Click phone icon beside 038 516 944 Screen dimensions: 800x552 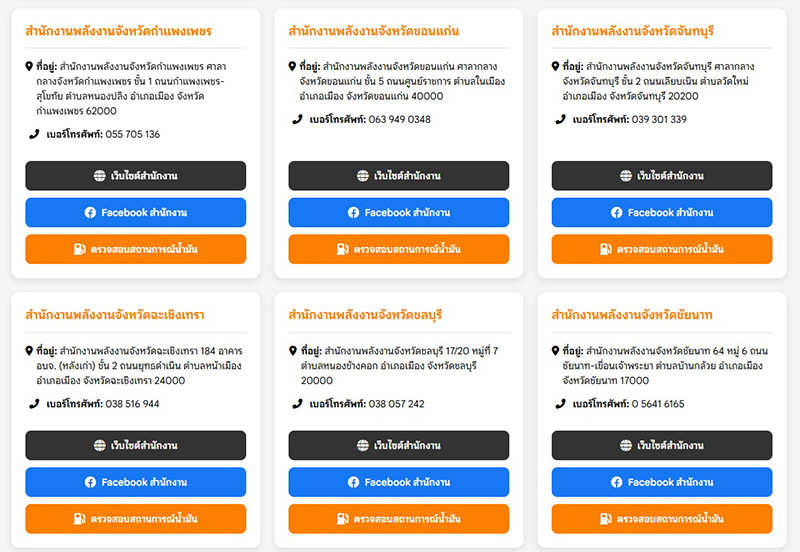tap(34, 404)
